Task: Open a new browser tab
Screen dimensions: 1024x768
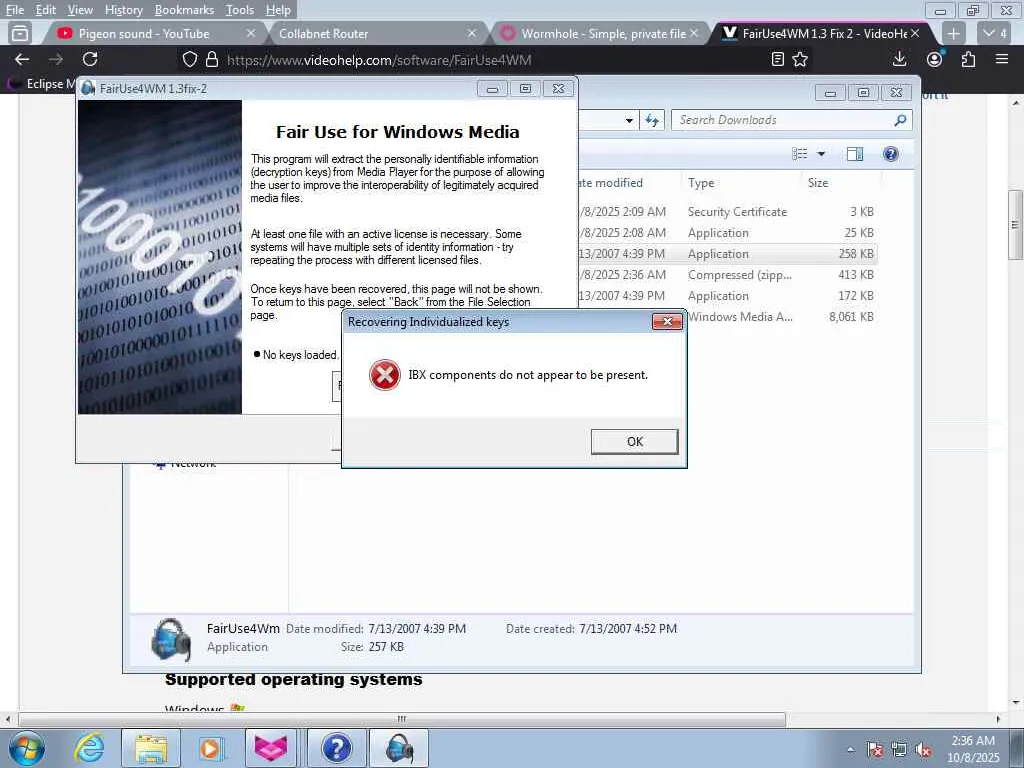Action: pos(953,33)
